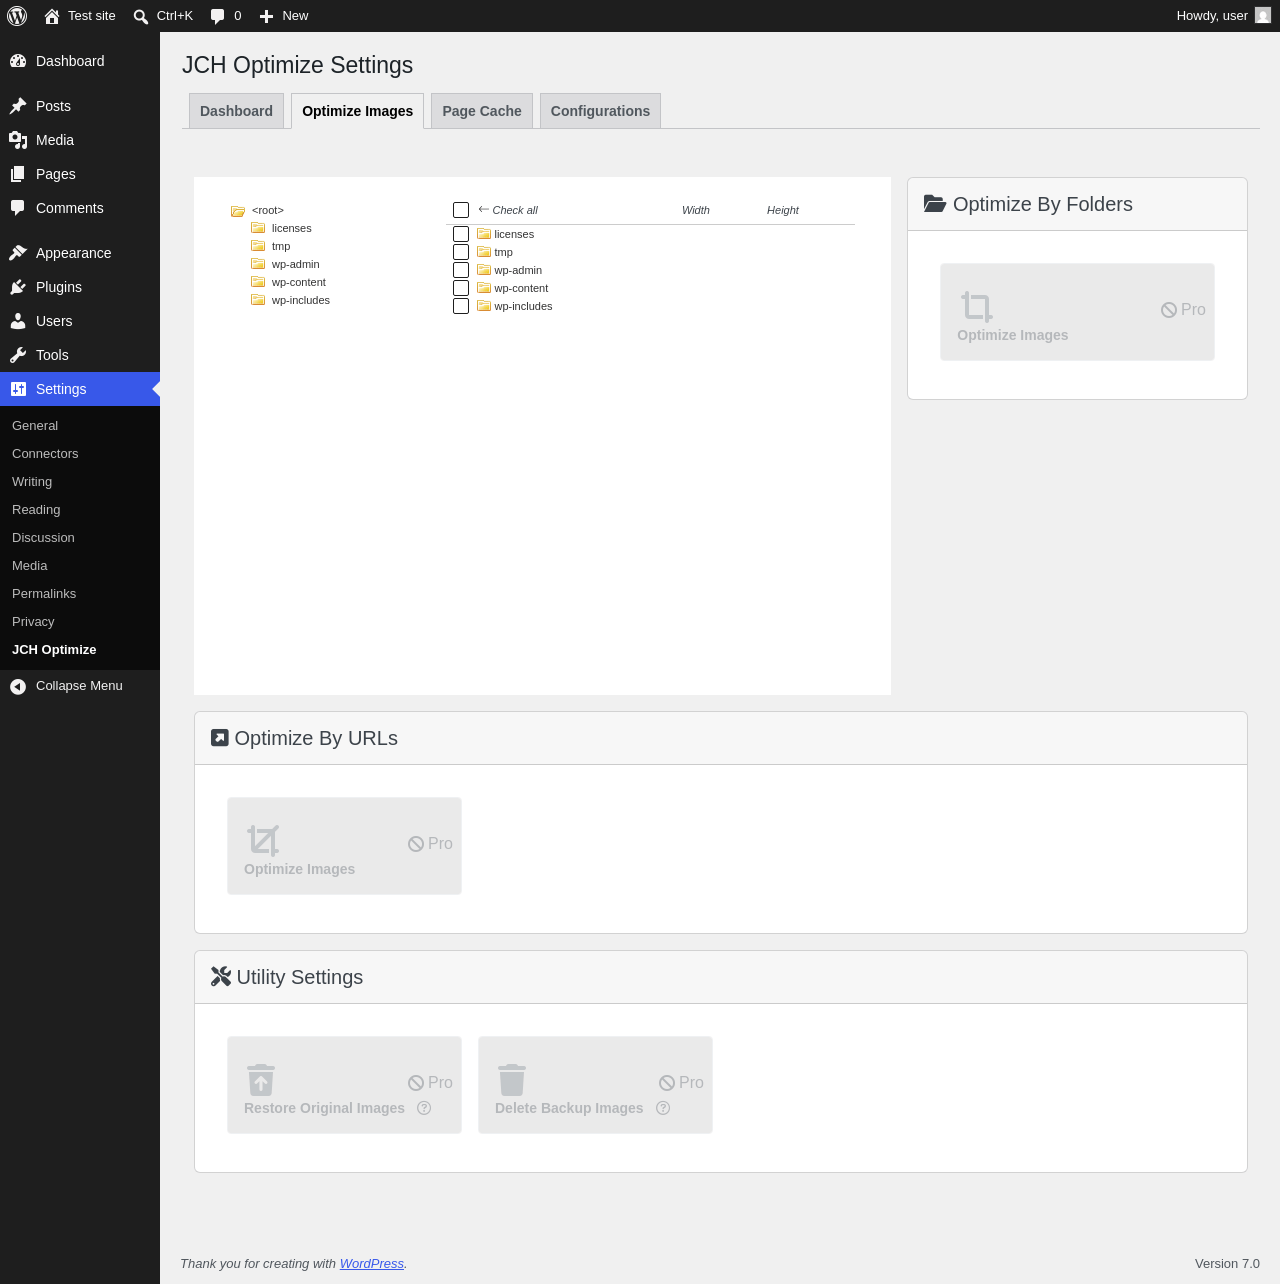Click the Delete Backup Images button
This screenshot has width=1280, height=1284.
[595, 1085]
